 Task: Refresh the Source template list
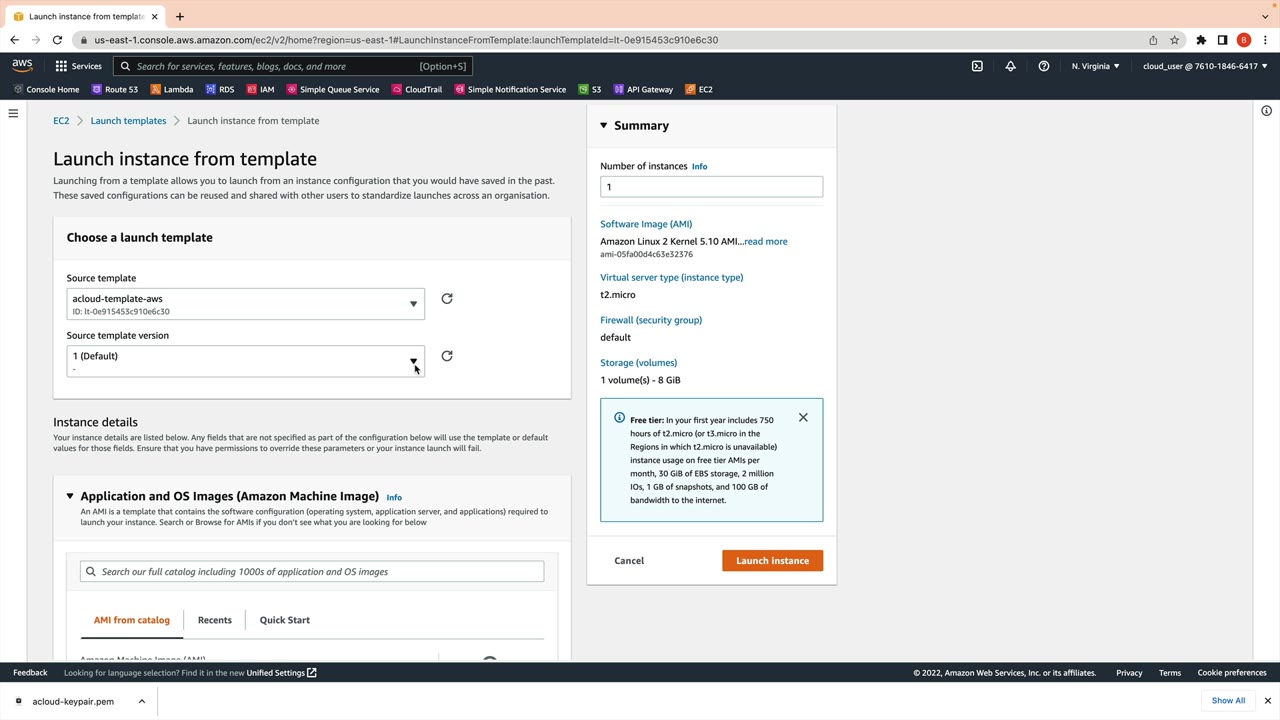coord(447,299)
